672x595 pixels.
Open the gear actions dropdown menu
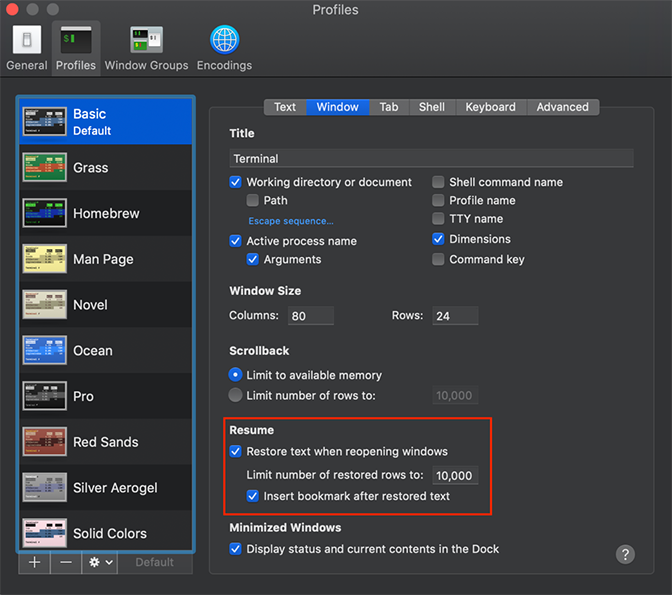point(101,562)
